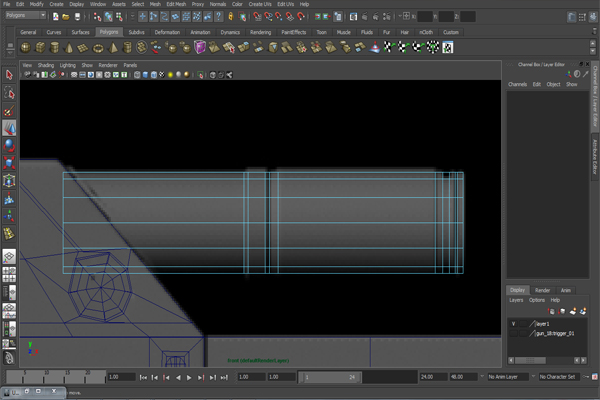
Task: Toggle snap to view planes
Action: (290, 16)
